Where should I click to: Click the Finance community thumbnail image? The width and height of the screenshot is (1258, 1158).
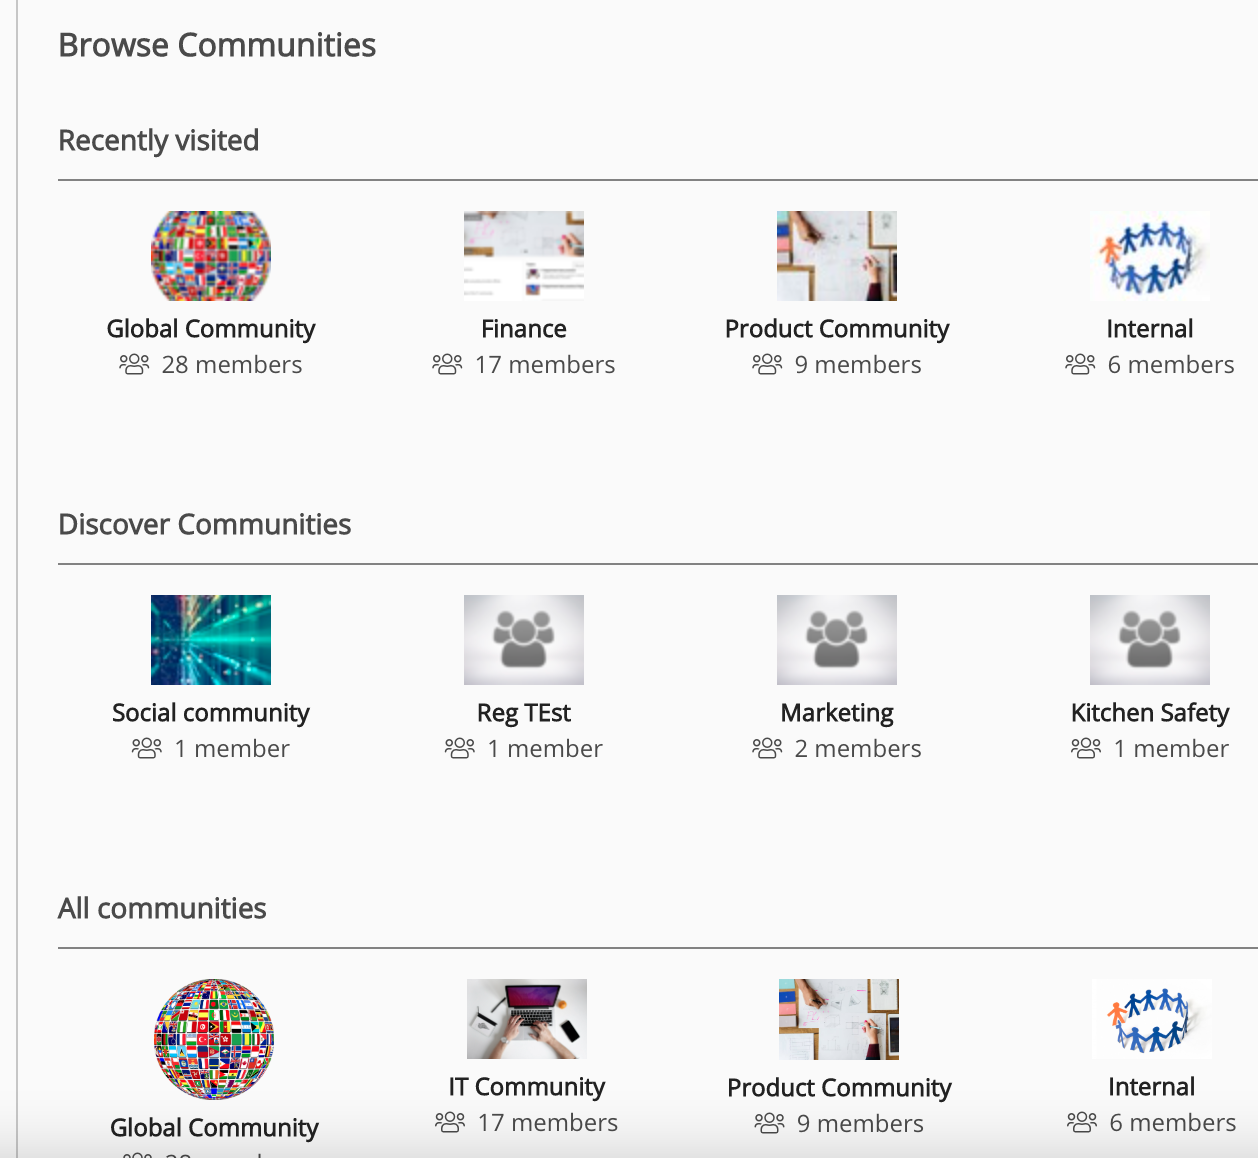click(x=524, y=256)
